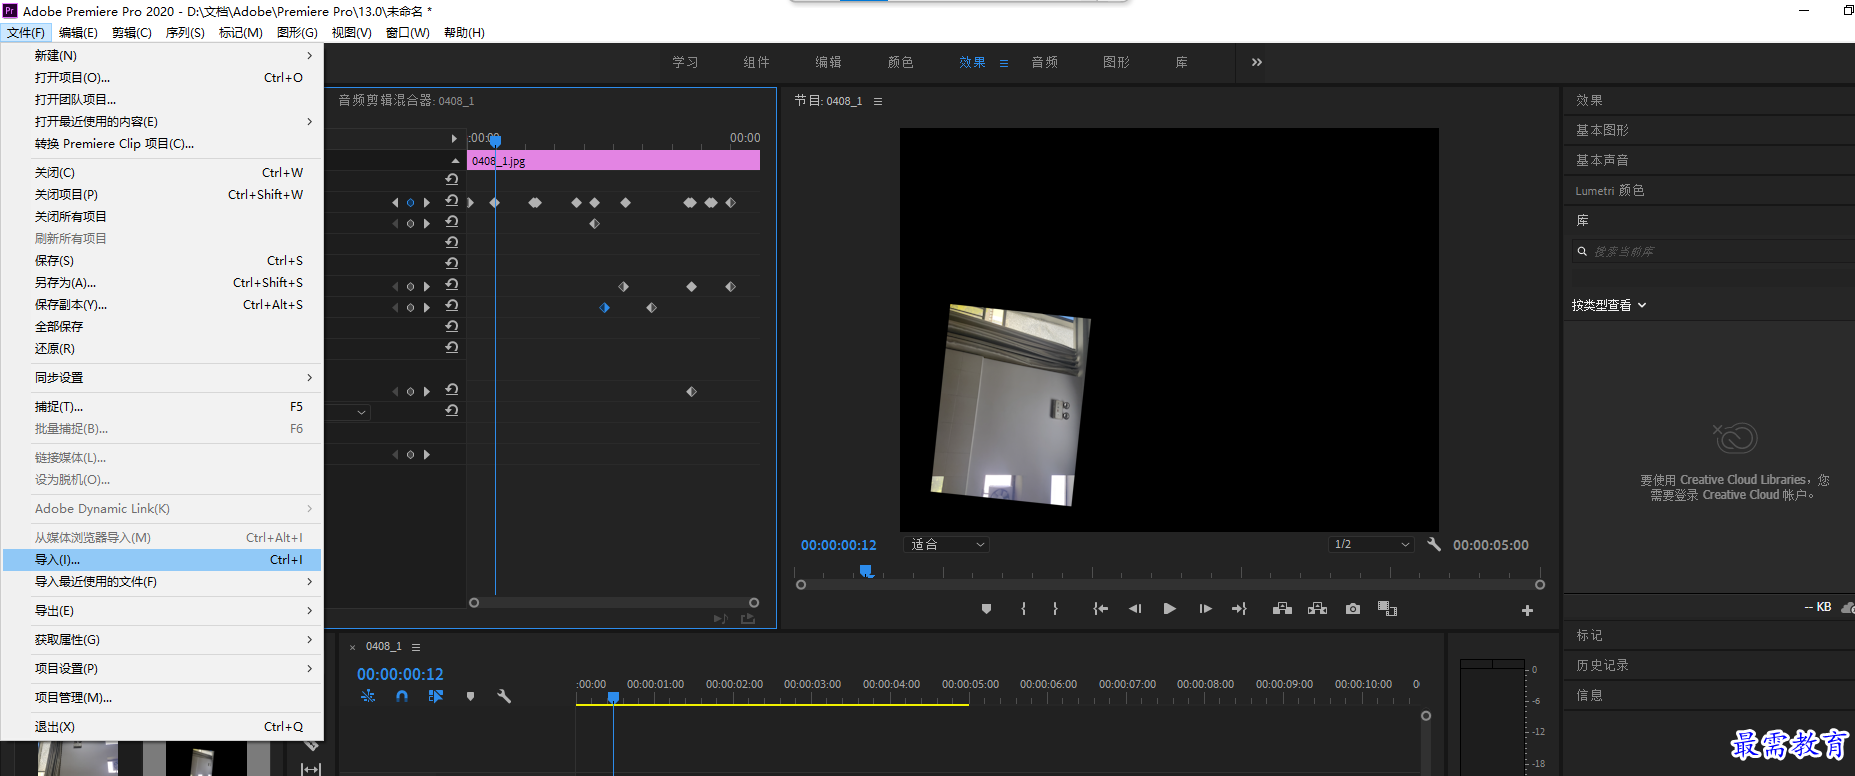Click Mark Out bracket button
The image size is (1855, 776).
(1055, 609)
